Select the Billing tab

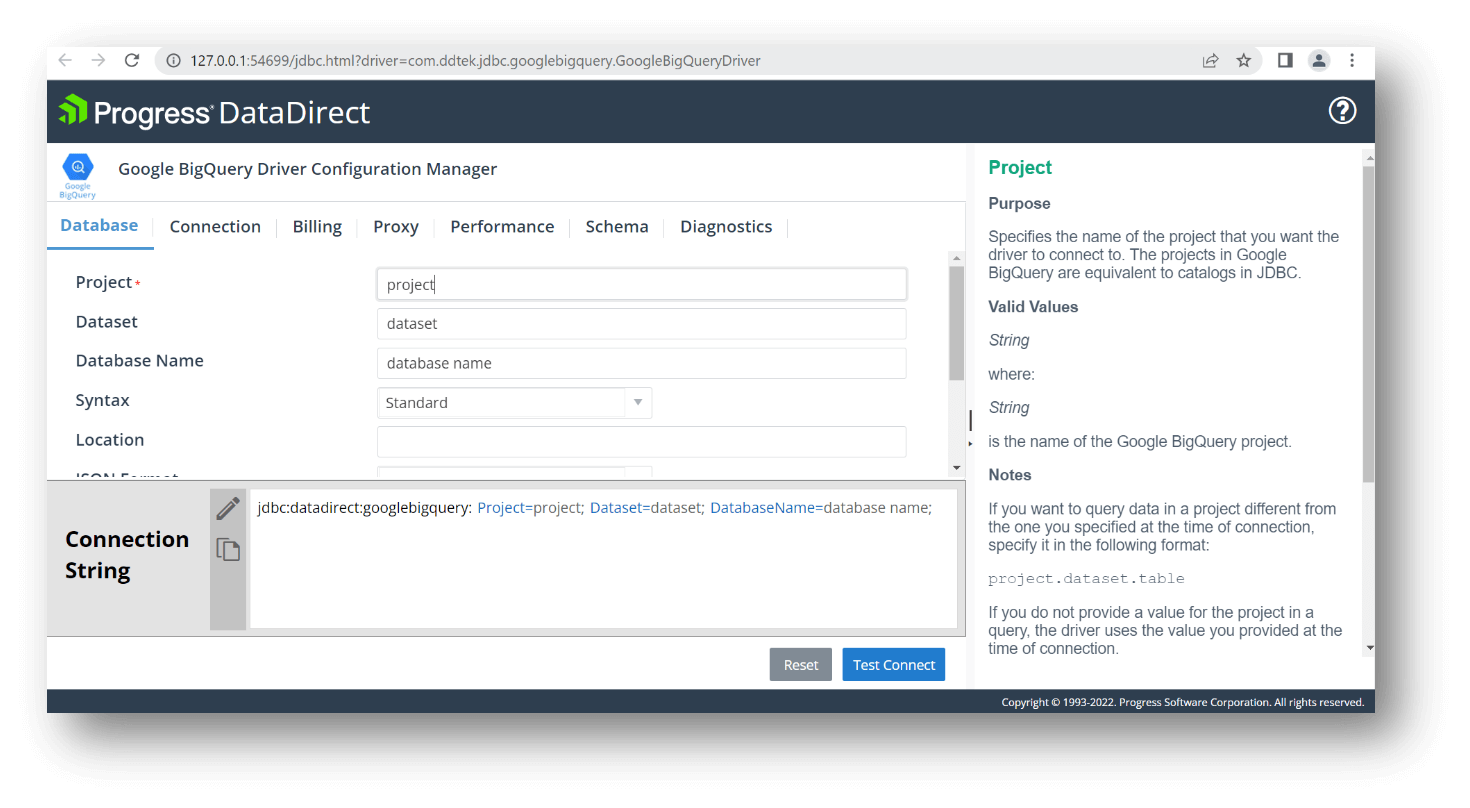(x=317, y=227)
